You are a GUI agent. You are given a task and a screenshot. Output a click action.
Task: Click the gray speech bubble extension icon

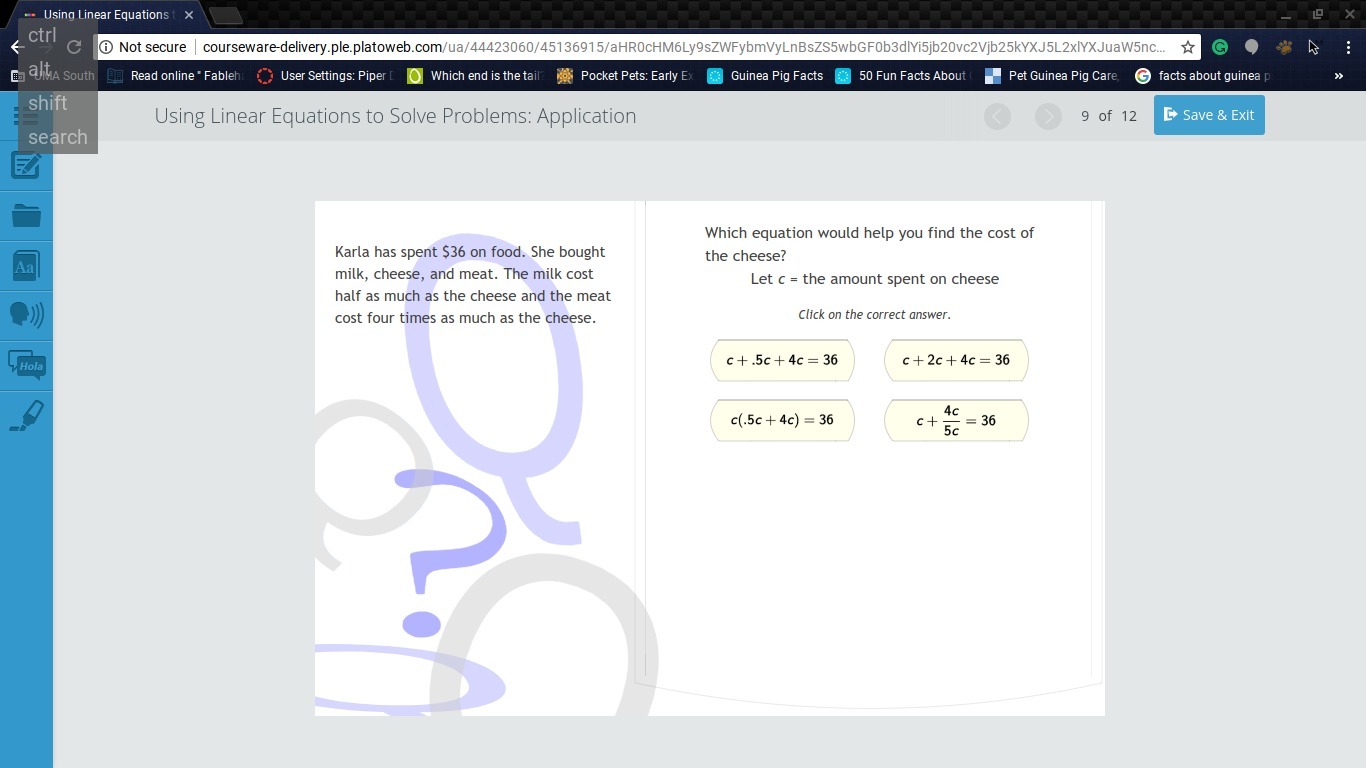1251,47
